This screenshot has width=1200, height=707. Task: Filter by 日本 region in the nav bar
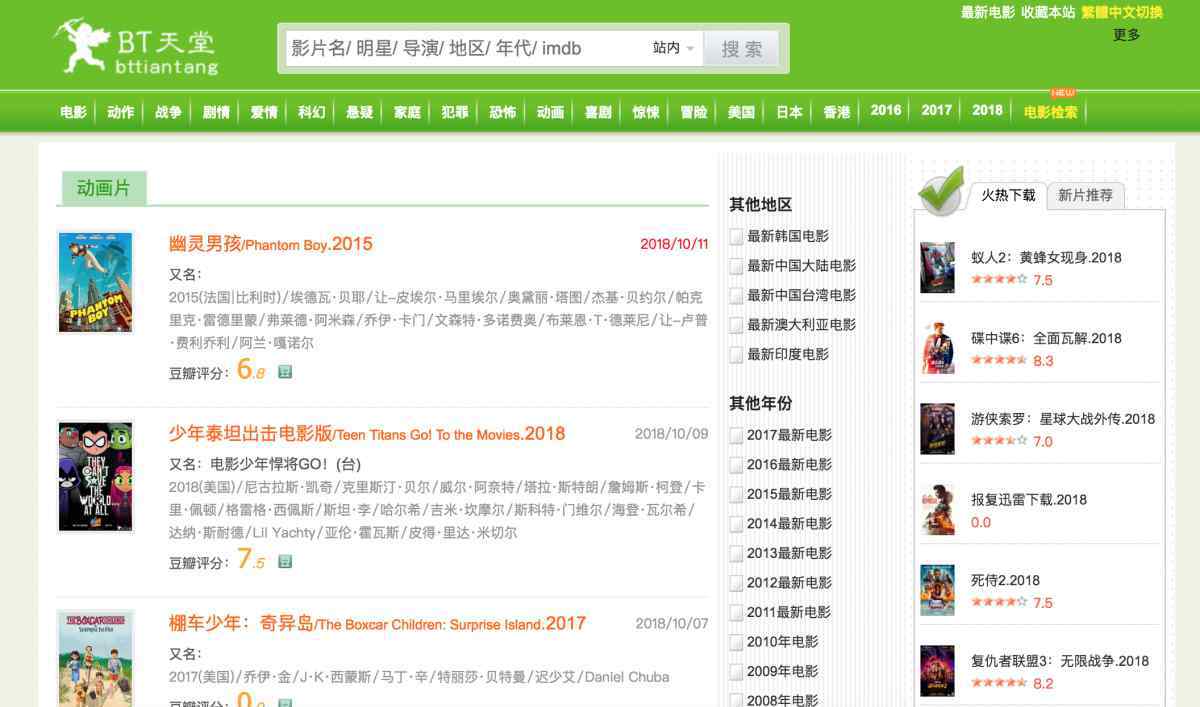[x=789, y=112]
